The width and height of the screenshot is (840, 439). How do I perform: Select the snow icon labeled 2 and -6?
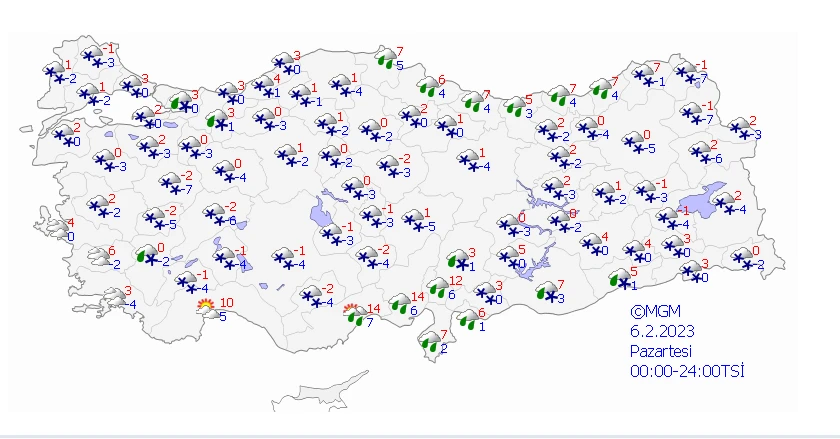pos(701,152)
